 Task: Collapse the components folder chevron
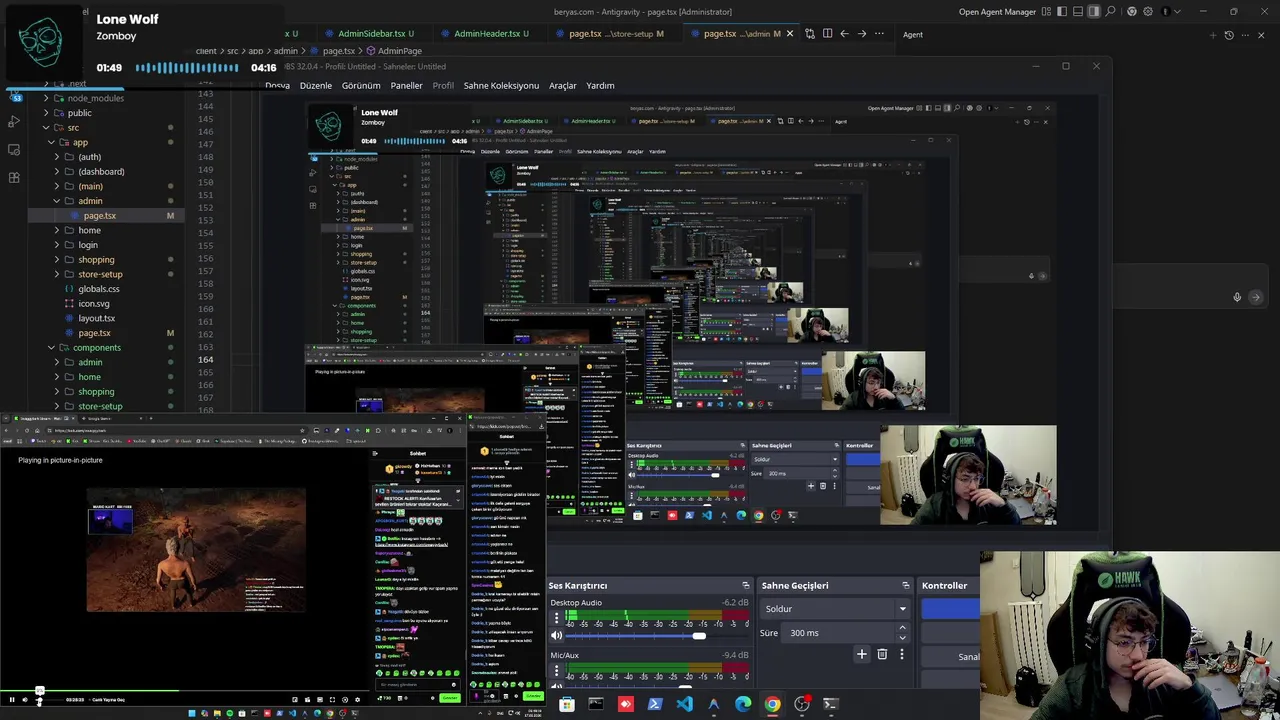coord(51,347)
